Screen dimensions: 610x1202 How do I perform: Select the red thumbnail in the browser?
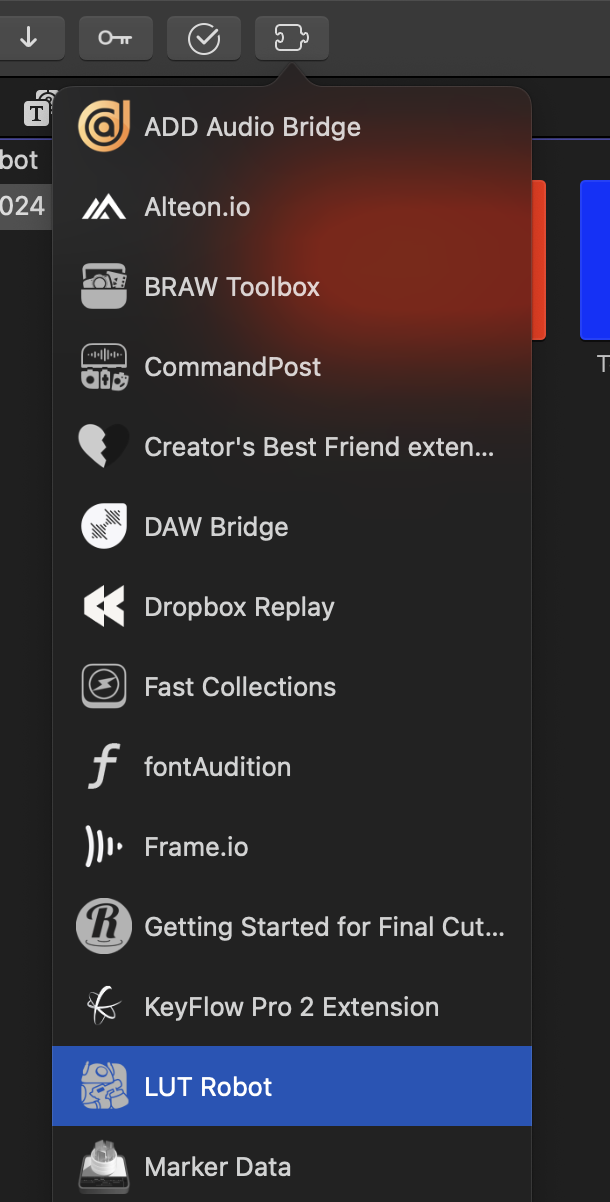click(x=539, y=260)
